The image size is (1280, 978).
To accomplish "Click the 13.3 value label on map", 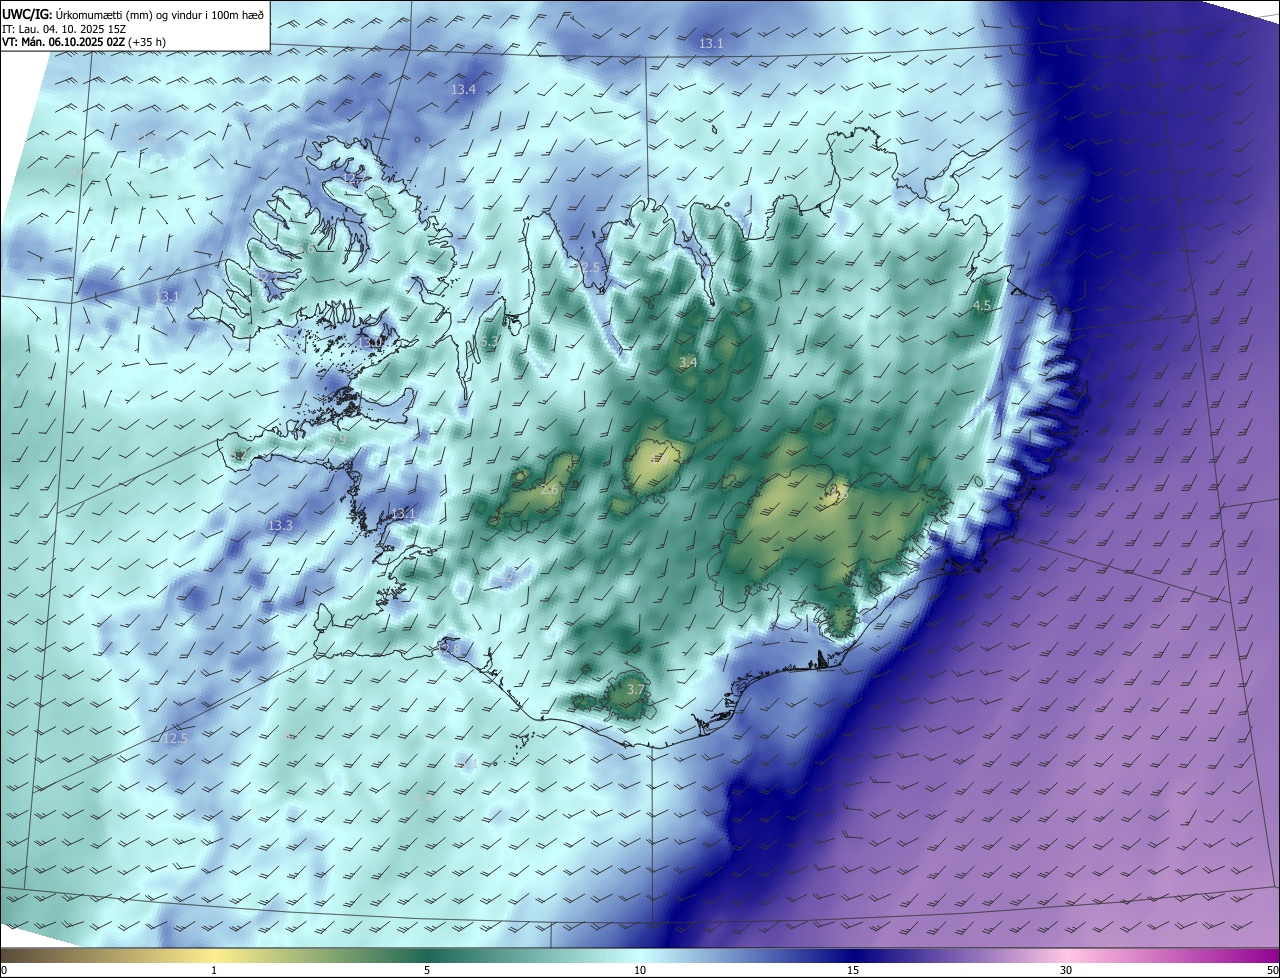I will [x=280, y=525].
